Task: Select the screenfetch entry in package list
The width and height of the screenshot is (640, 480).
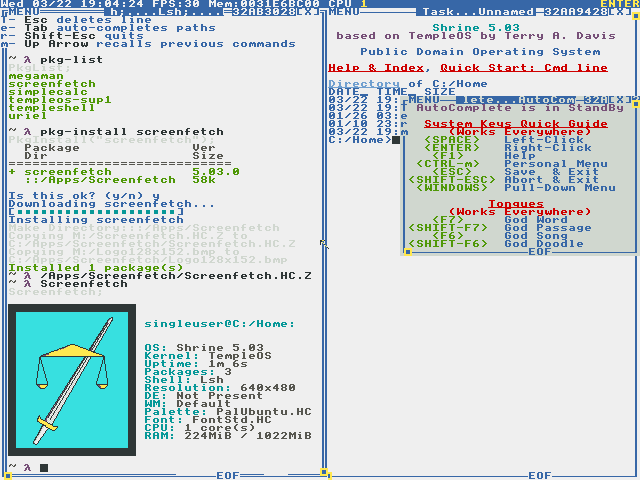Action: (x=52, y=84)
